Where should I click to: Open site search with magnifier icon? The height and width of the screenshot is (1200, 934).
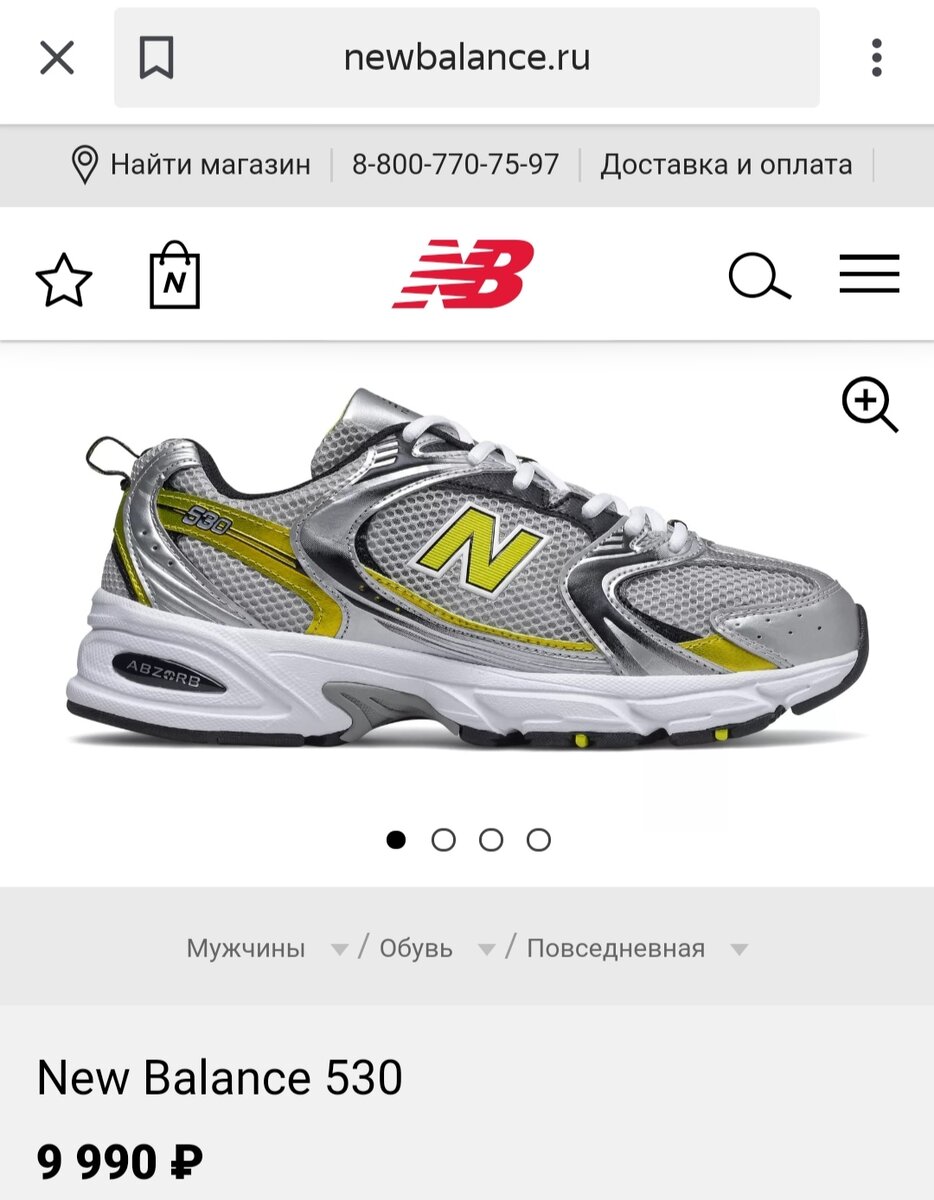pyautogui.click(x=760, y=277)
